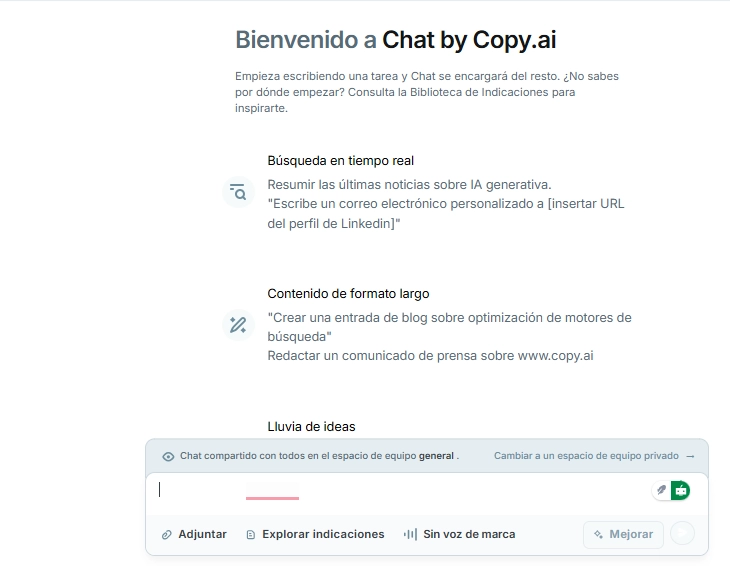Click the long-form content pencil icon
730x566 pixels.
(x=238, y=325)
